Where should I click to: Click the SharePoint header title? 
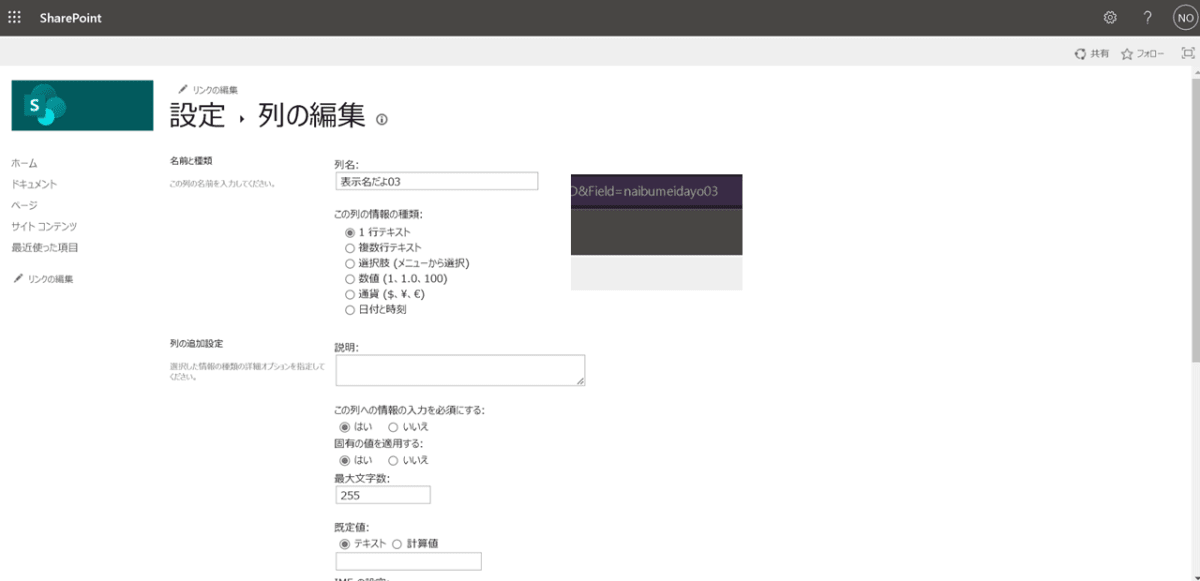click(71, 18)
